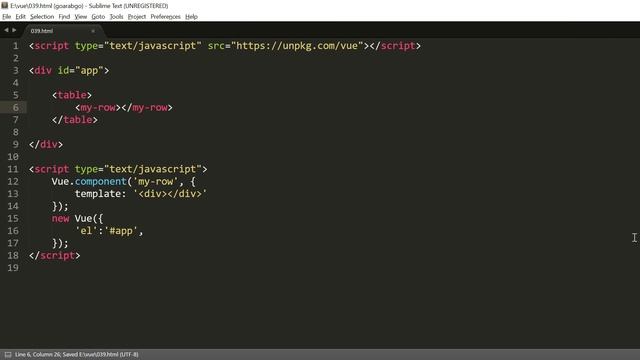Click the closing script tag on line 18

[55, 256]
